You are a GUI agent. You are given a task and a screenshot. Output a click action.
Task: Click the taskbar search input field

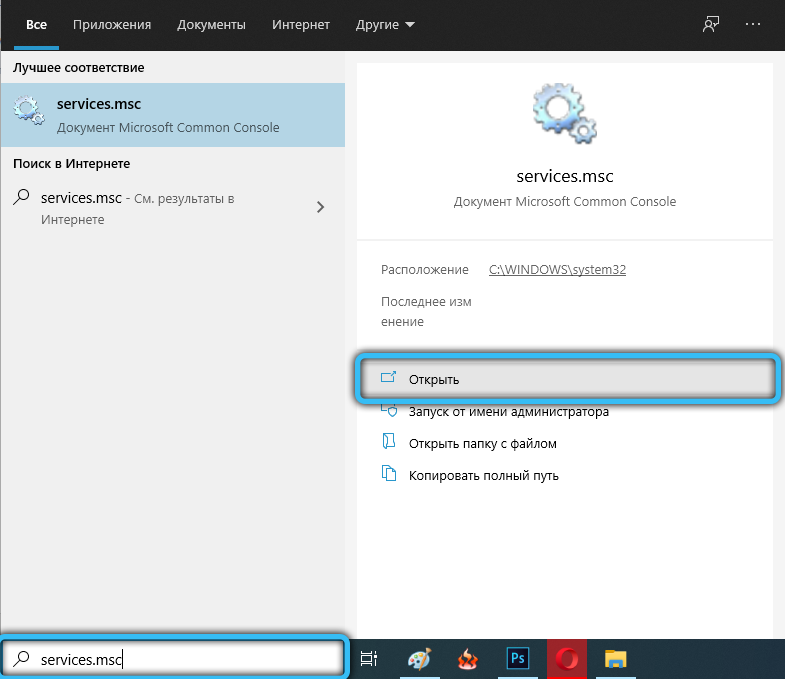click(x=173, y=659)
